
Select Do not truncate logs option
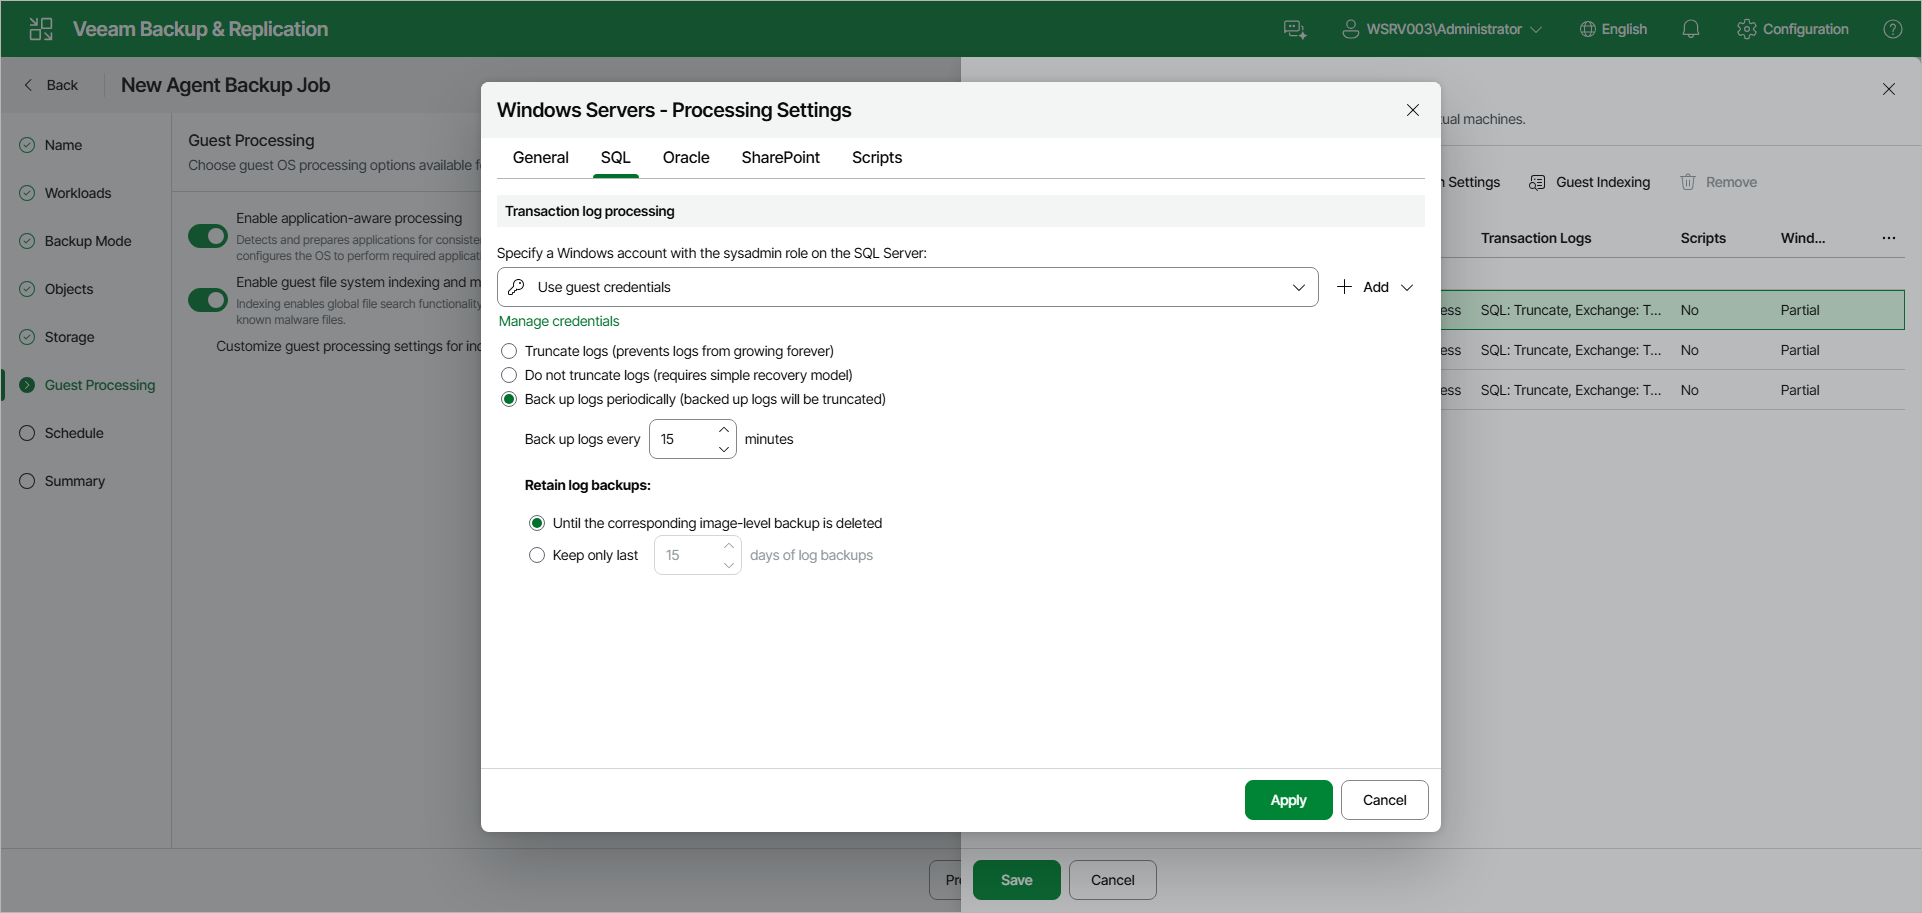click(x=509, y=375)
